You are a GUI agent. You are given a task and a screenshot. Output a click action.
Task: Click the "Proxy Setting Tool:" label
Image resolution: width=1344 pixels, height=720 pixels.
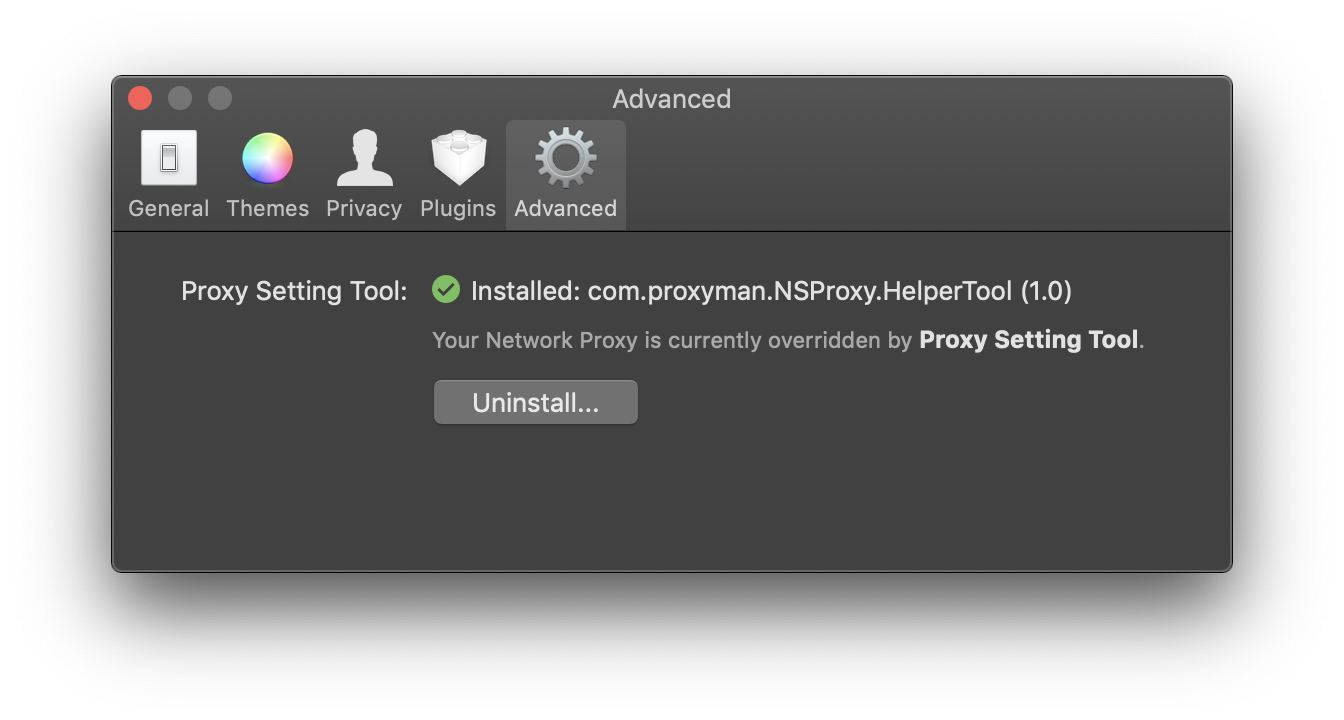point(294,292)
